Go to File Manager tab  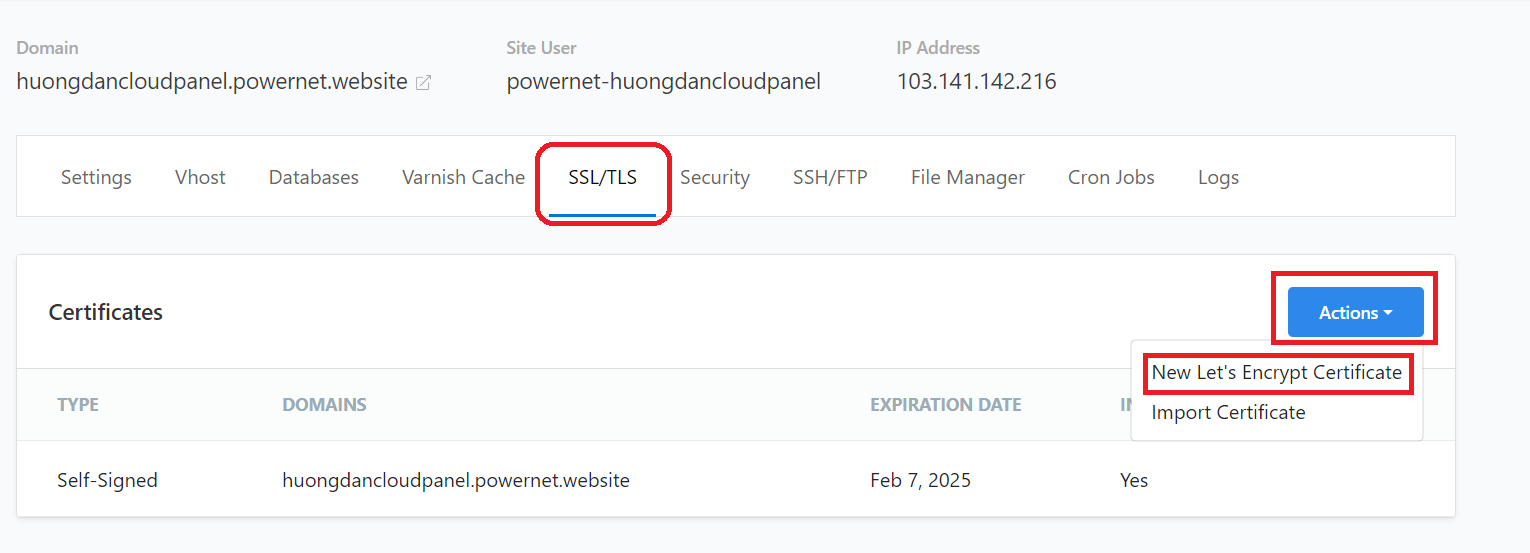968,177
